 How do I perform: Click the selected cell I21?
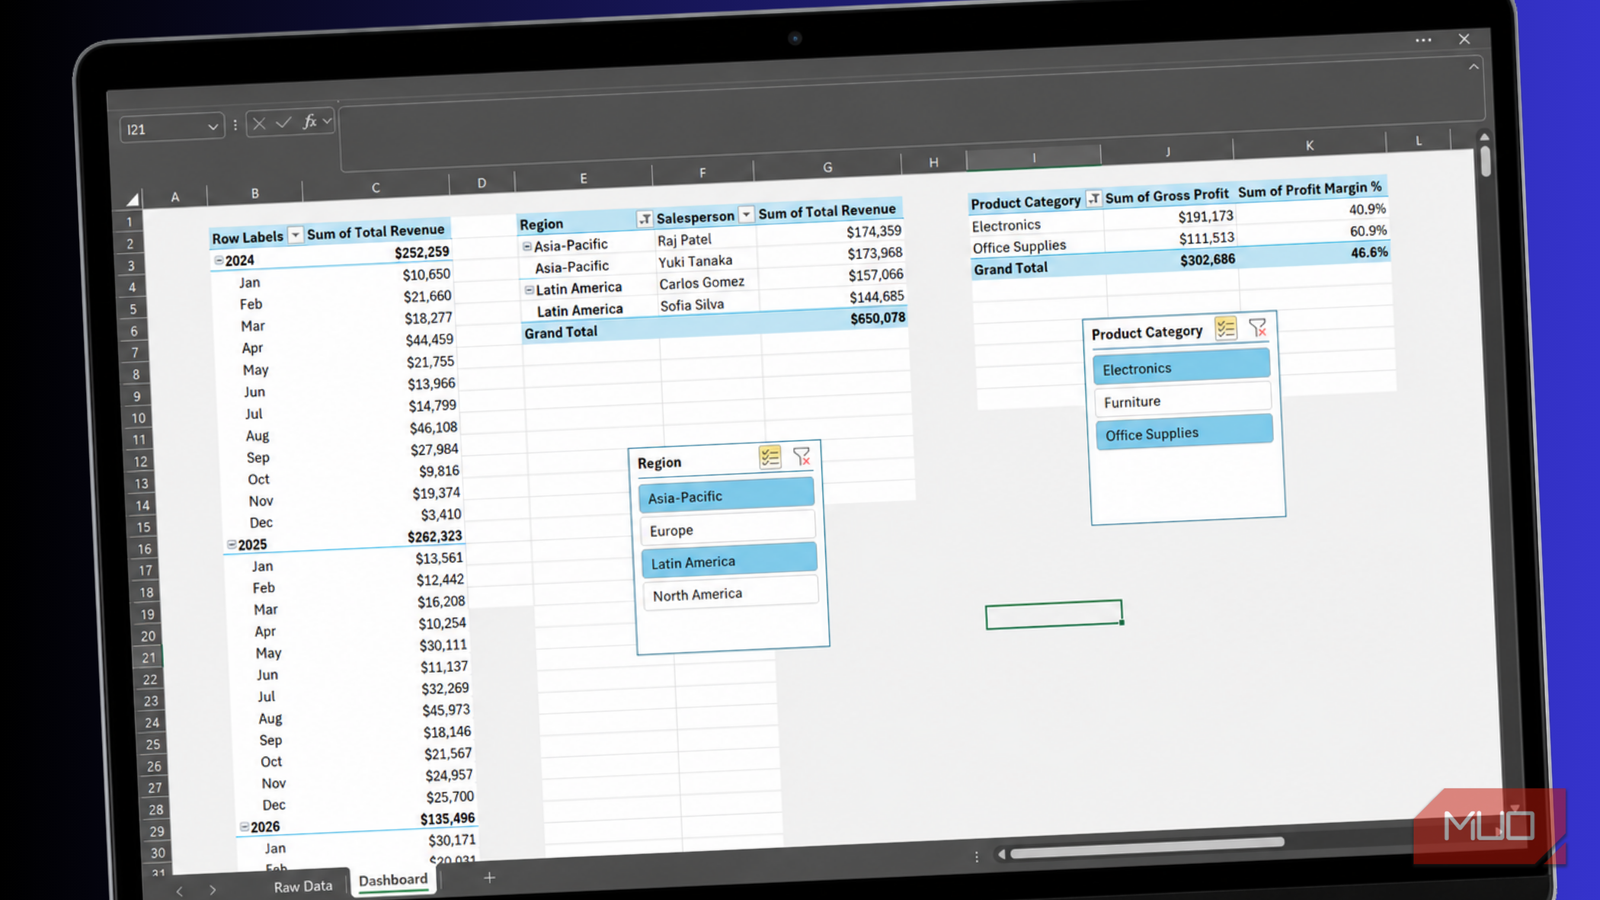(x=1054, y=614)
